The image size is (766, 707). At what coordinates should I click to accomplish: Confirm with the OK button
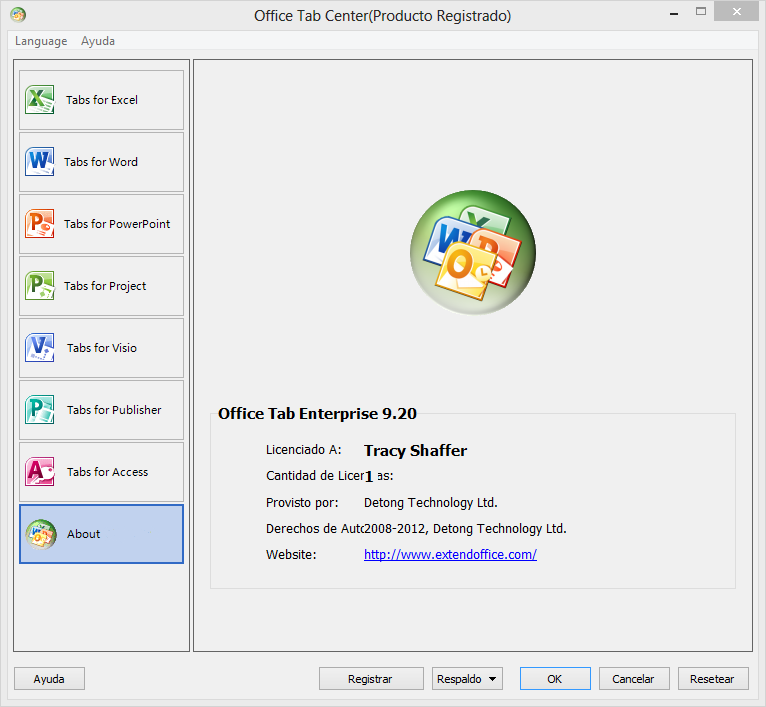coord(555,679)
